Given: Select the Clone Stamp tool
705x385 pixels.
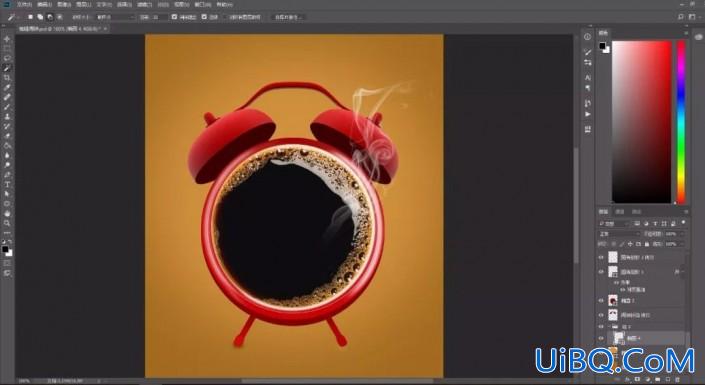Looking at the screenshot, I should pos(7,116).
